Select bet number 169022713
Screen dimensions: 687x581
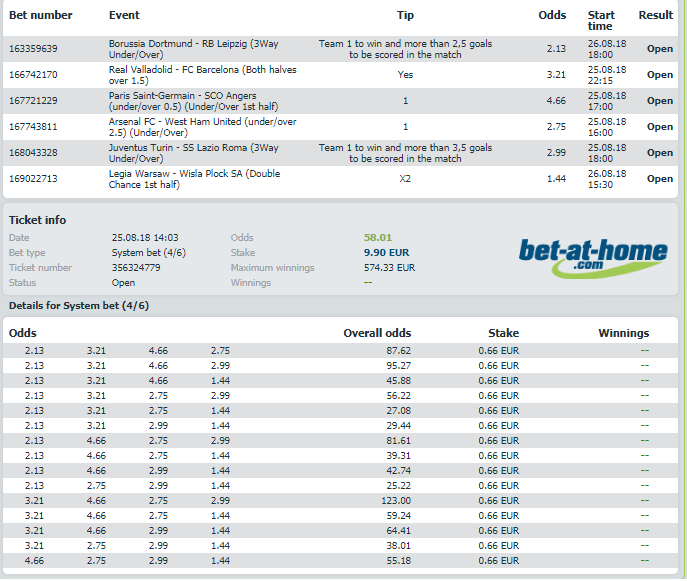(33, 179)
